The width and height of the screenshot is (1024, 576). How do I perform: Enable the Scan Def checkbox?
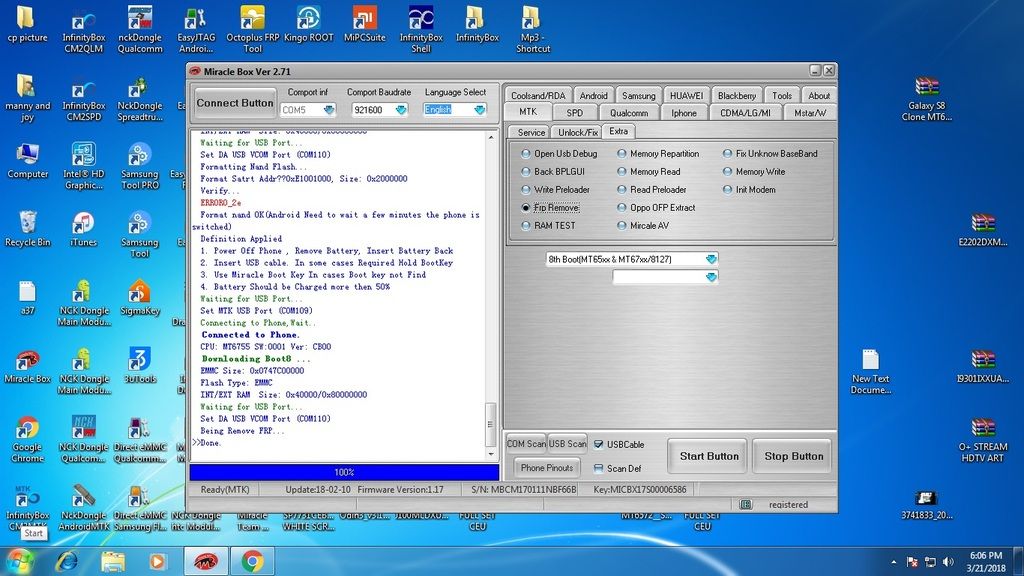pos(598,468)
